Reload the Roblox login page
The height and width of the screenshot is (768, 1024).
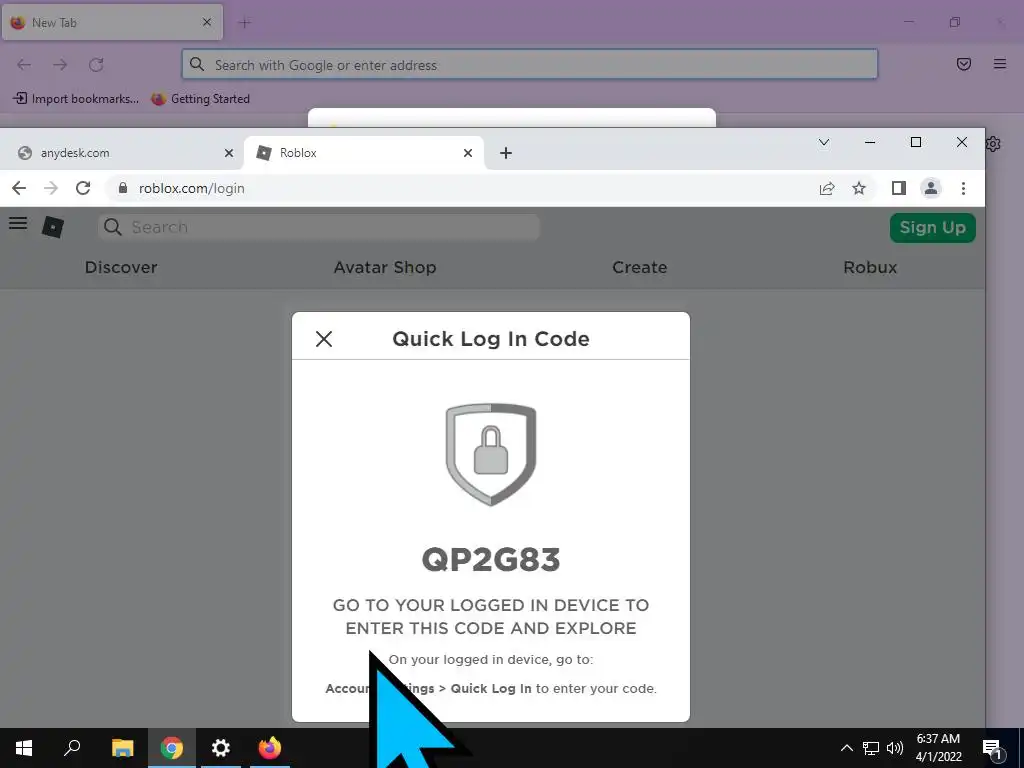pos(83,188)
